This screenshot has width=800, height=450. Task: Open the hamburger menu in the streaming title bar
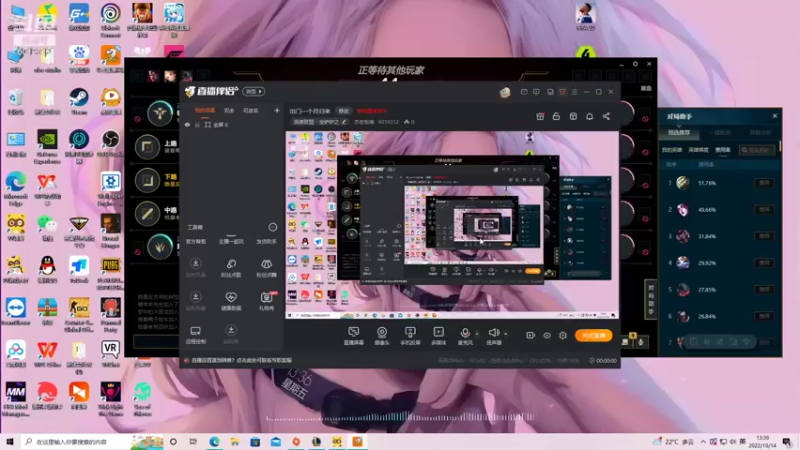pos(574,92)
